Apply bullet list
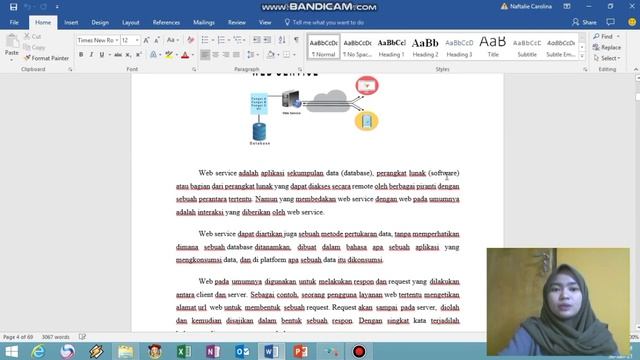 pyautogui.click(x=205, y=40)
